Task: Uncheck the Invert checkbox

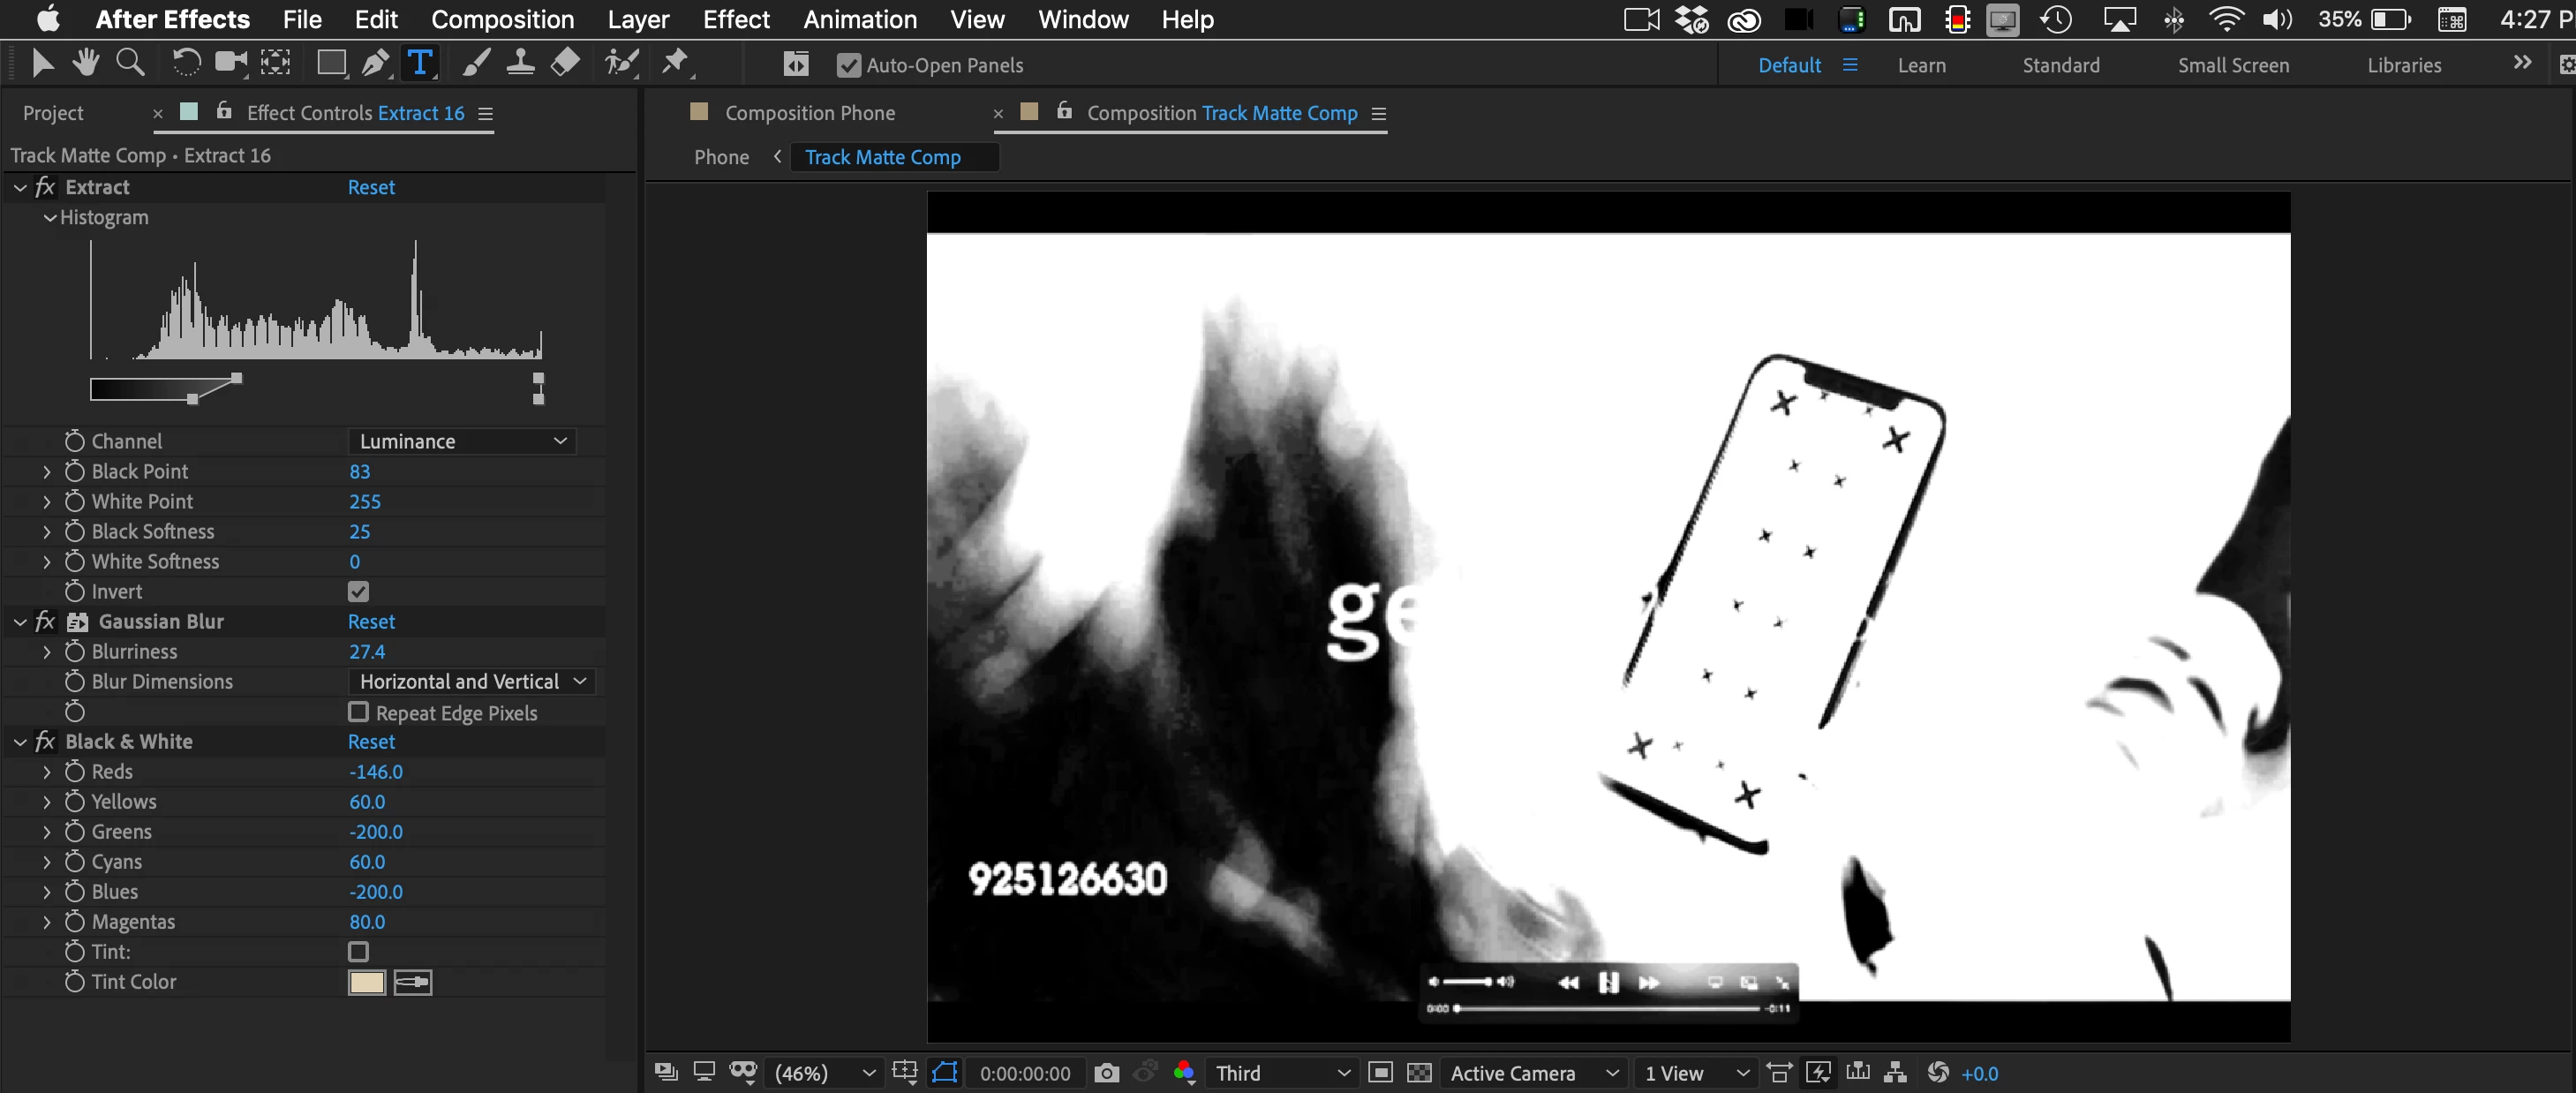Action: [358, 592]
